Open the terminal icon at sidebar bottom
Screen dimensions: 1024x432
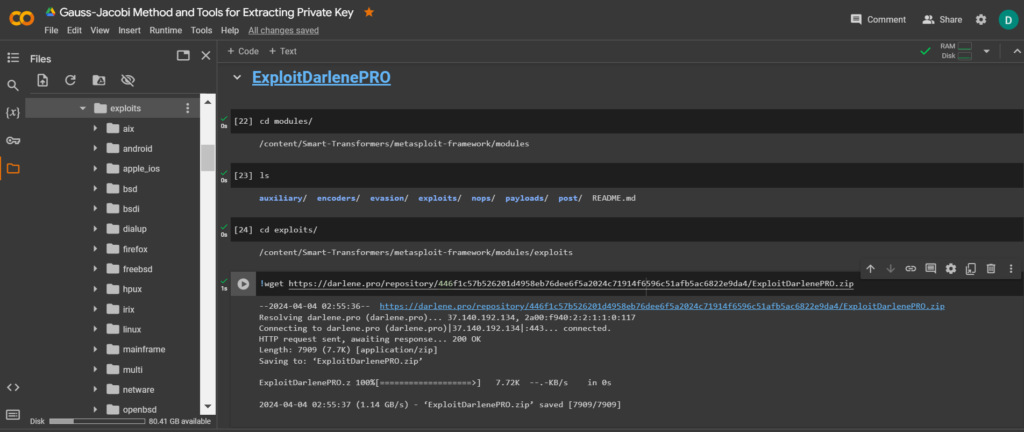pos(12,414)
